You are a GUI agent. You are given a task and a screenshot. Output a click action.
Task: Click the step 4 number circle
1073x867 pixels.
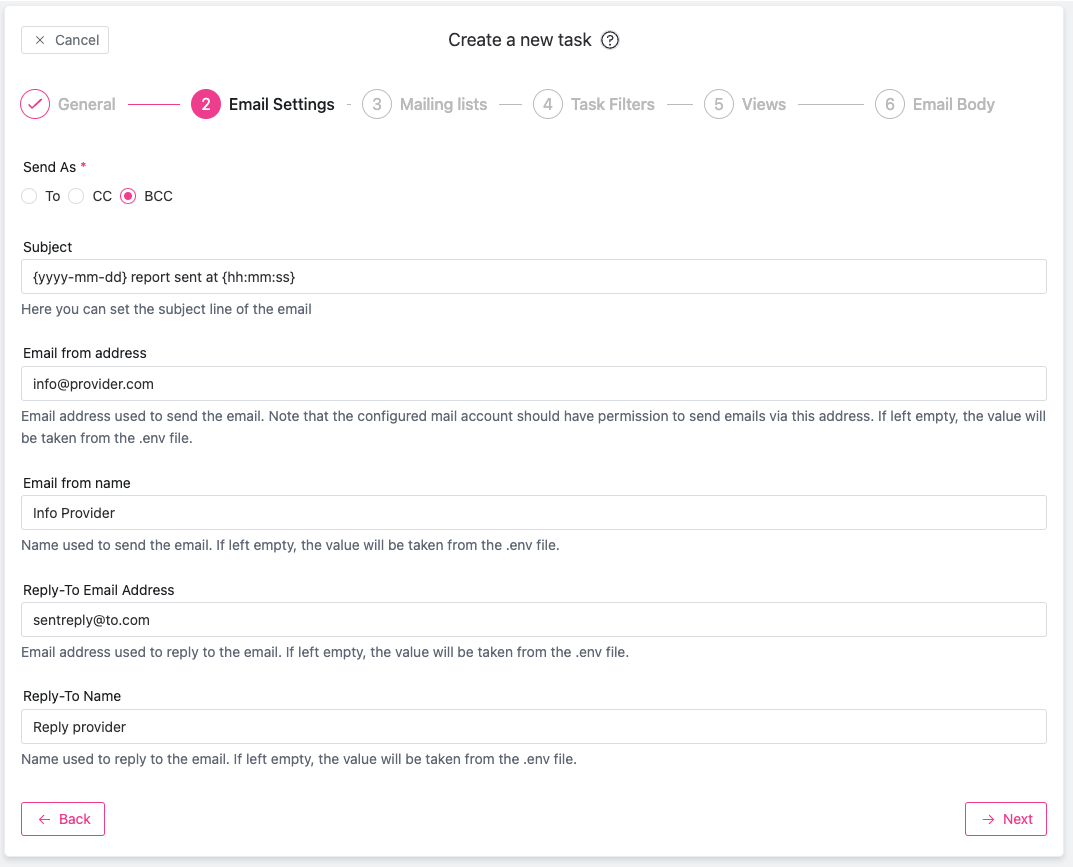pyautogui.click(x=547, y=104)
